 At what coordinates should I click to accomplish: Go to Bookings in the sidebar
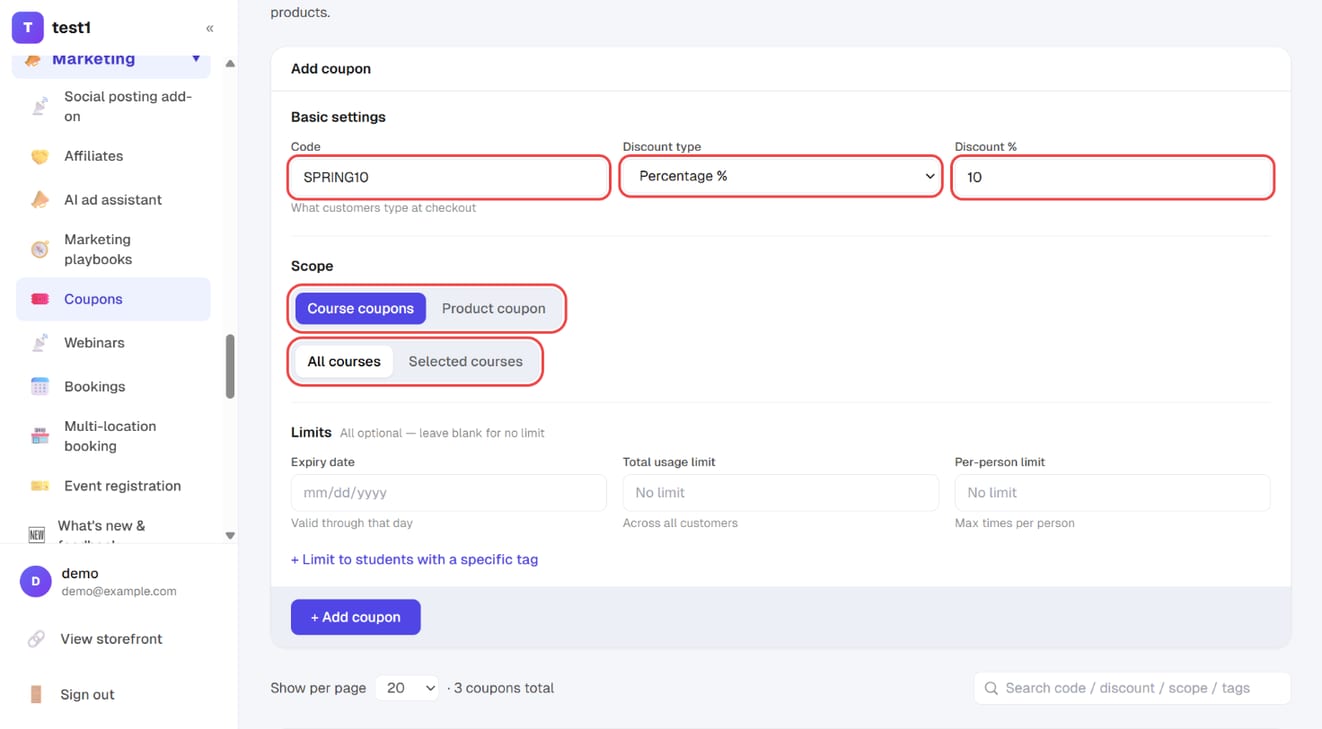pos(113,386)
